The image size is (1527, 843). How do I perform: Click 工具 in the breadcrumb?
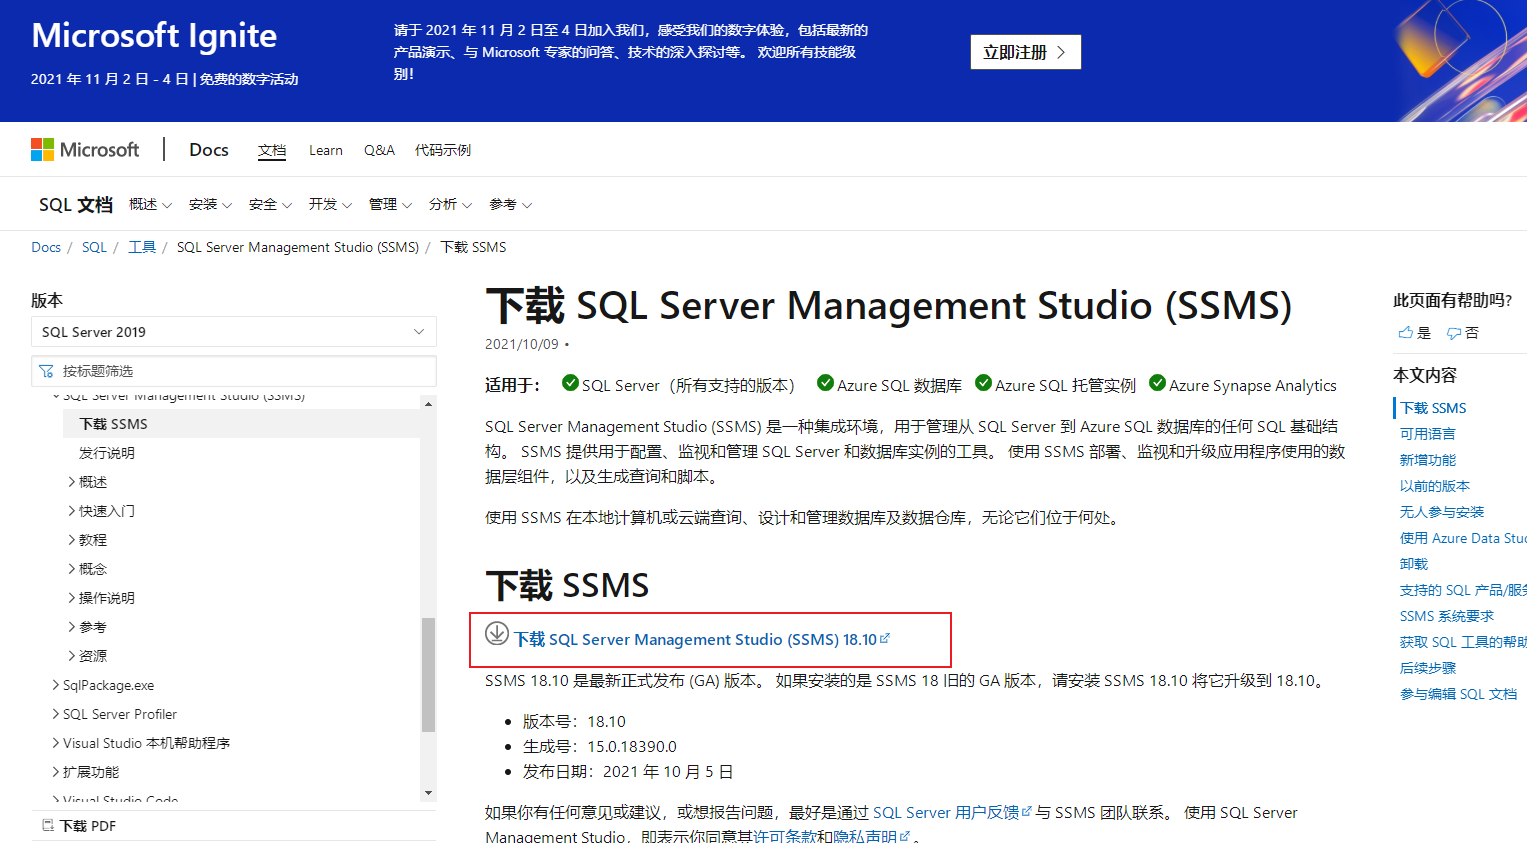click(142, 247)
